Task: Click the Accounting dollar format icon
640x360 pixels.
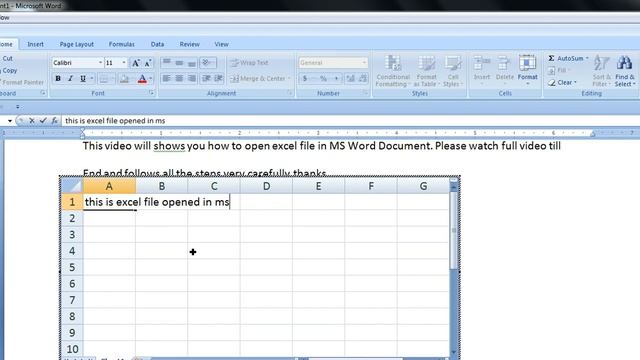Action: pos(304,78)
